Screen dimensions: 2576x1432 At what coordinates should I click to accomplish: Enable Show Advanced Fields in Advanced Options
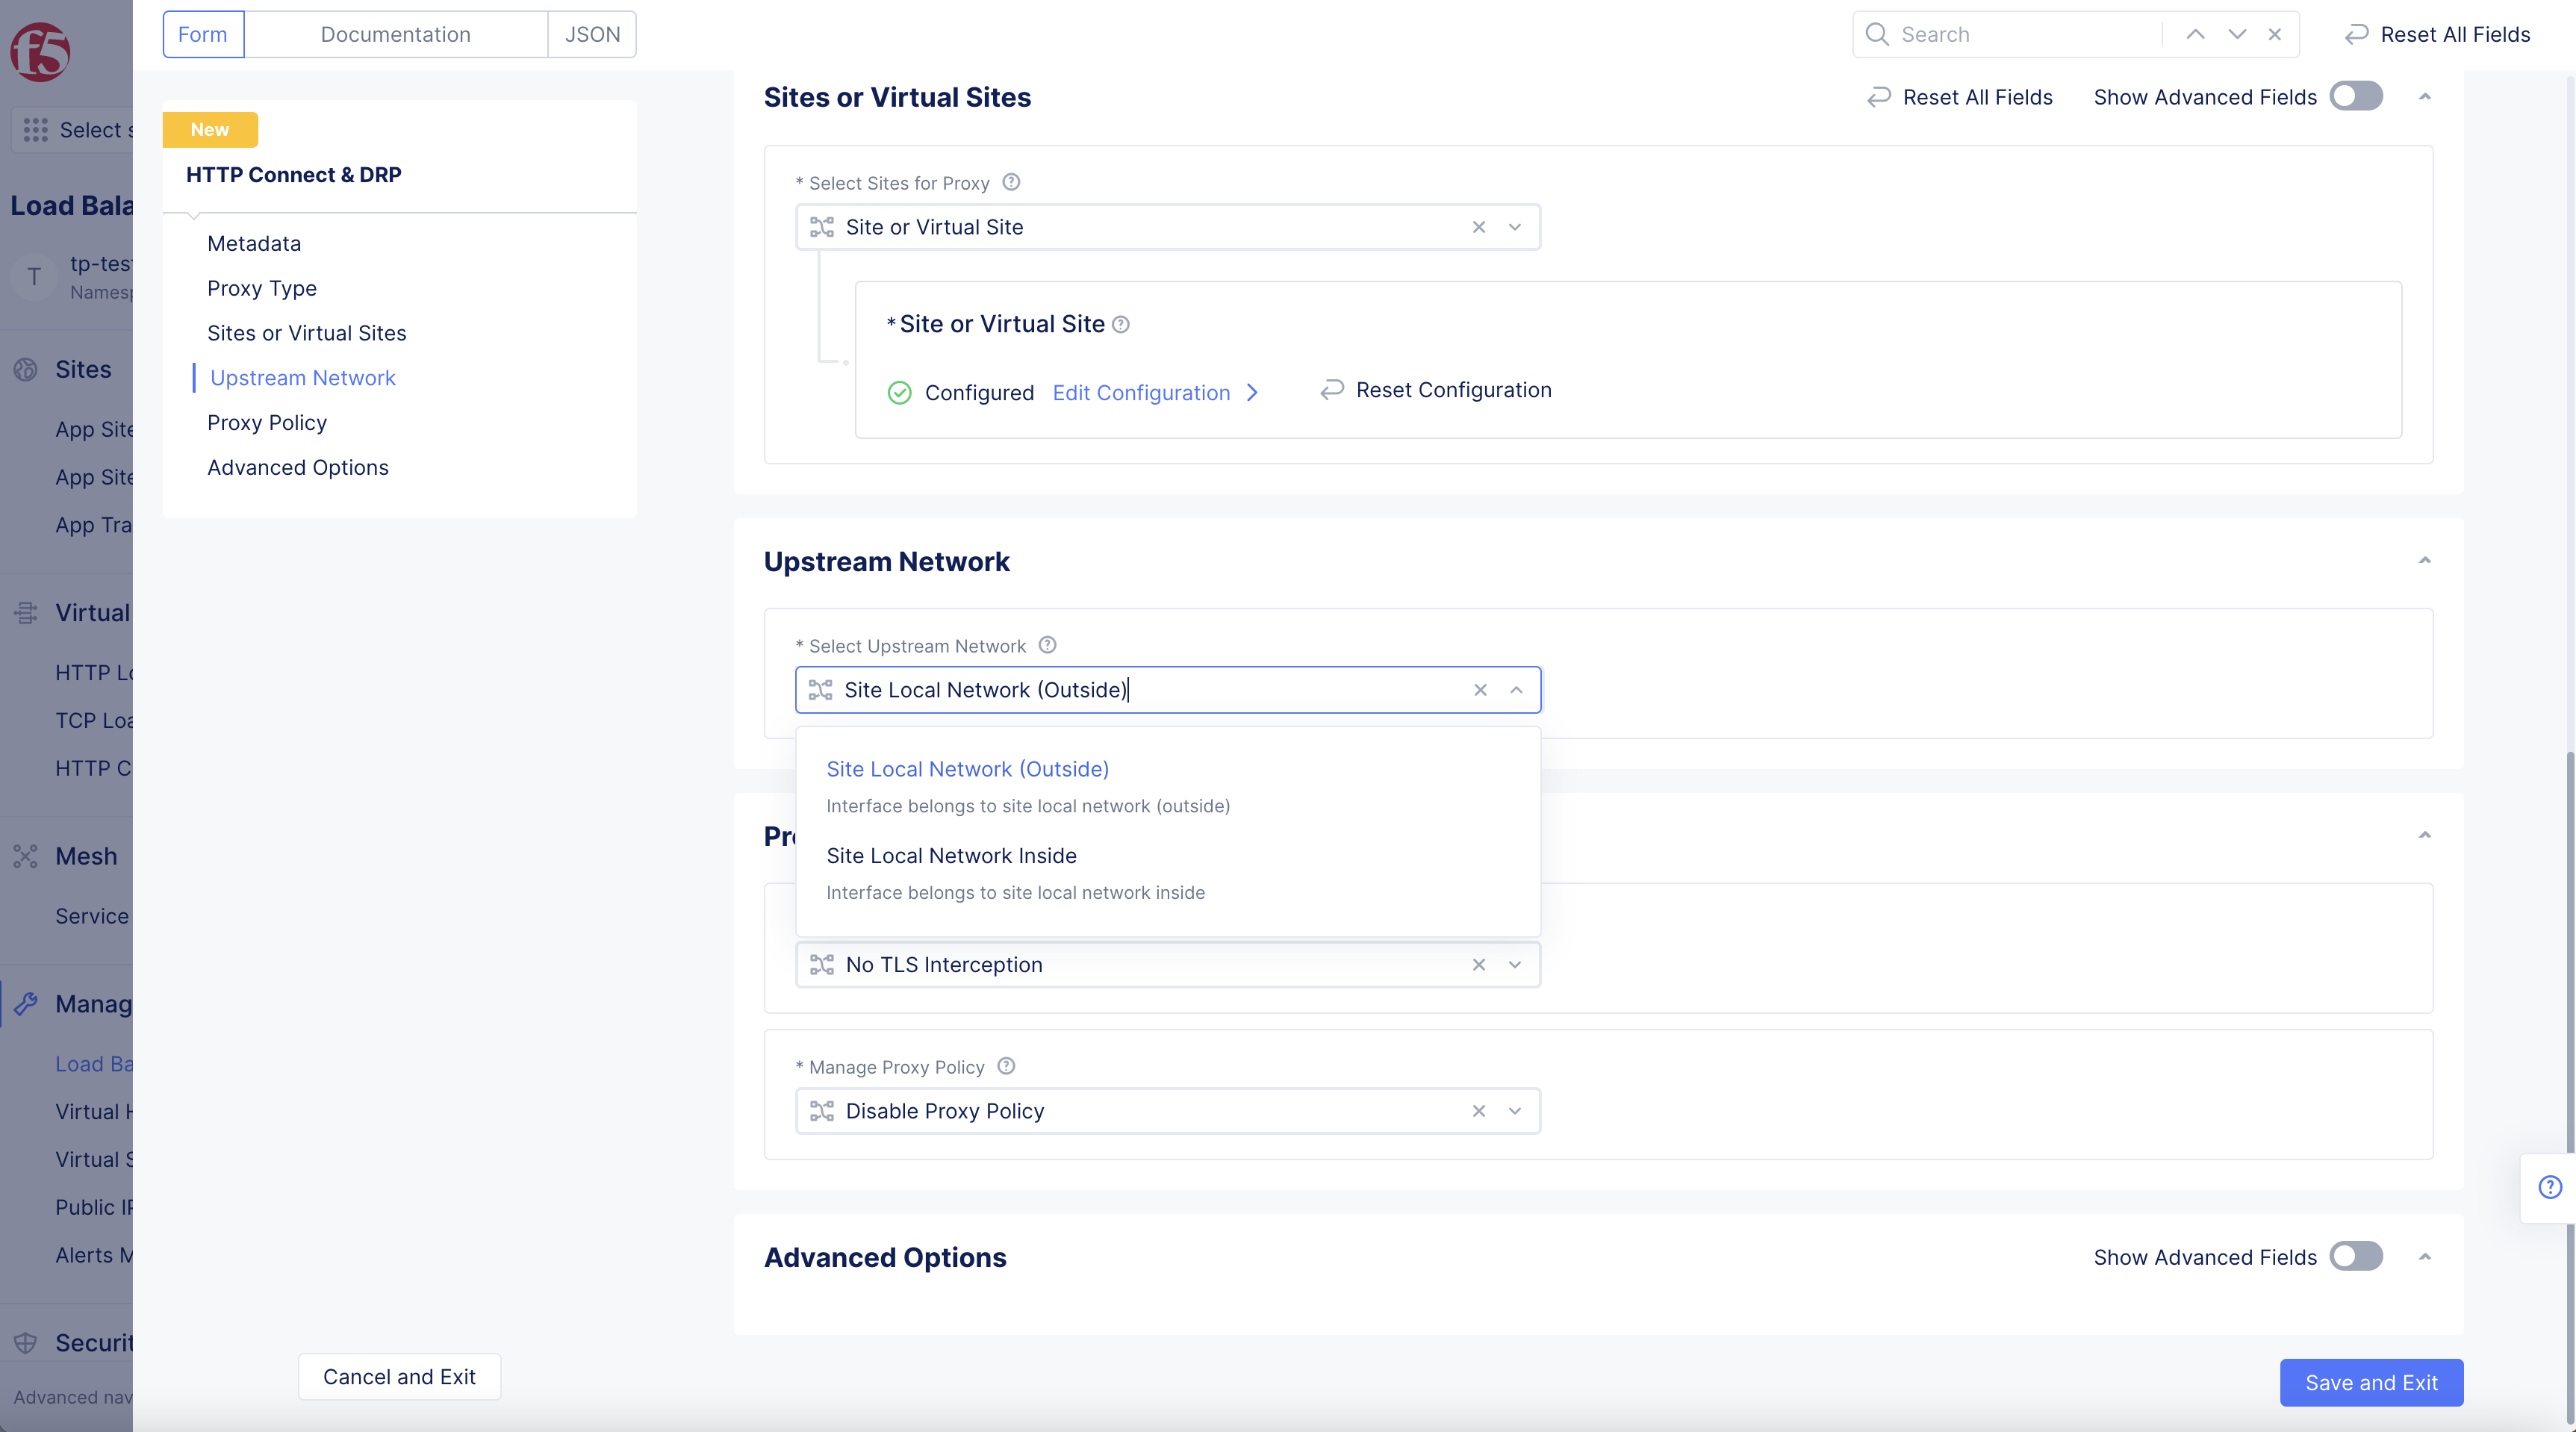pos(2356,1256)
